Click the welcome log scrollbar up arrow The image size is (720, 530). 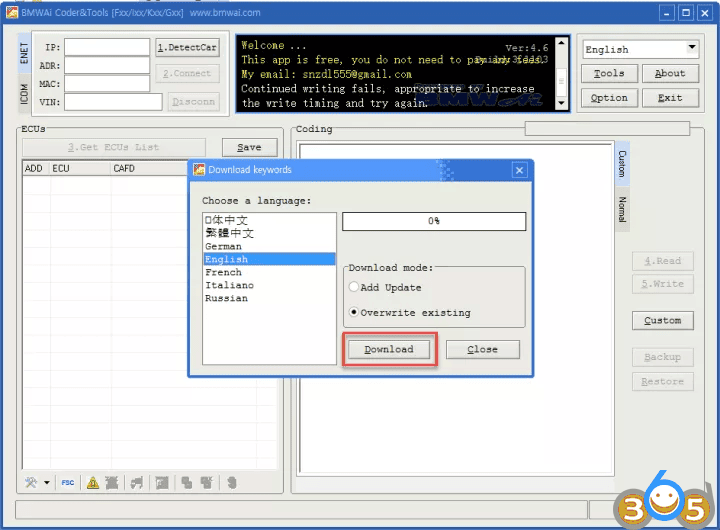(x=561, y=43)
